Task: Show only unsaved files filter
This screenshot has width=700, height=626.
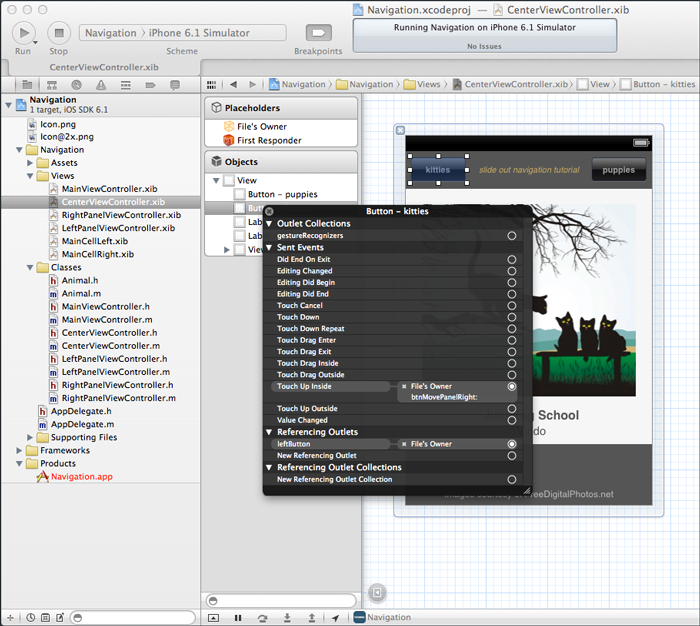Action: (x=60, y=618)
